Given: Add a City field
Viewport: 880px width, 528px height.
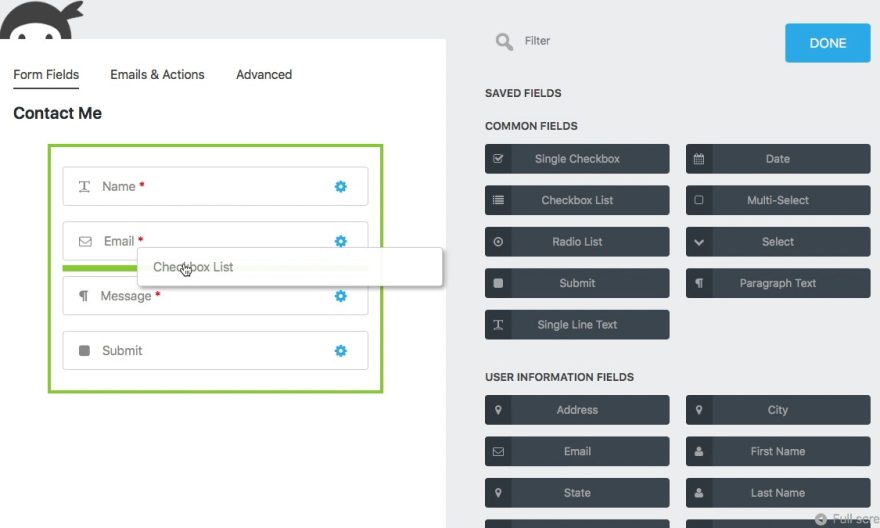Looking at the screenshot, I should point(778,410).
